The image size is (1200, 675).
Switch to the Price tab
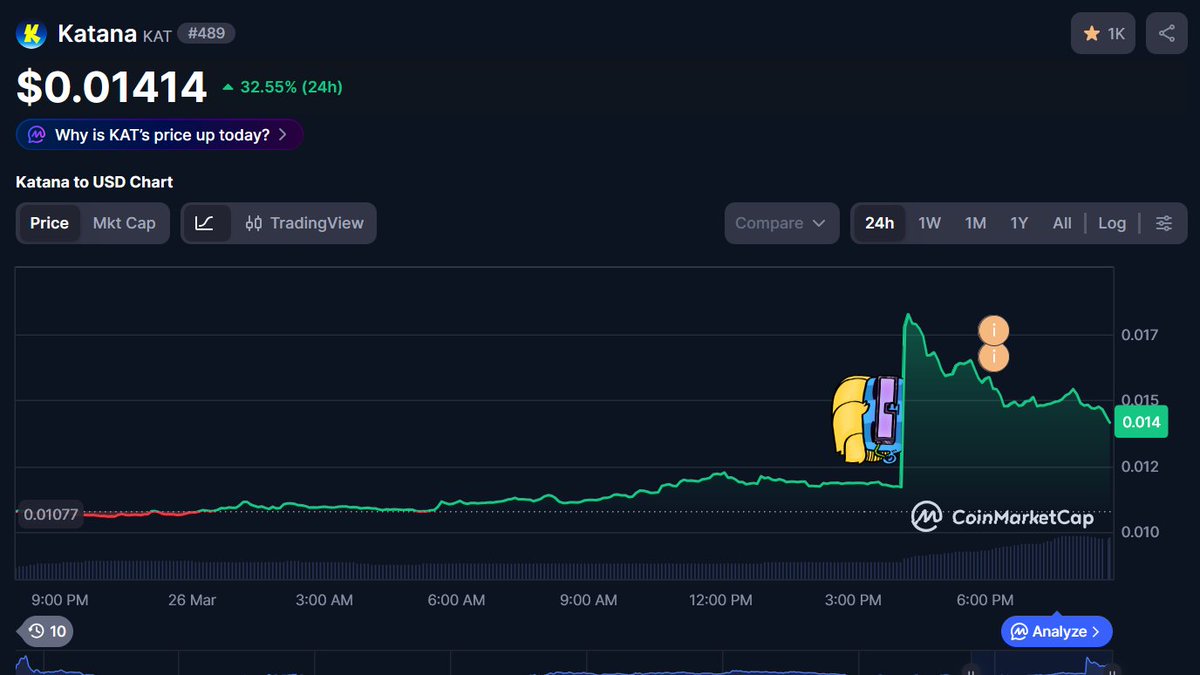(49, 223)
